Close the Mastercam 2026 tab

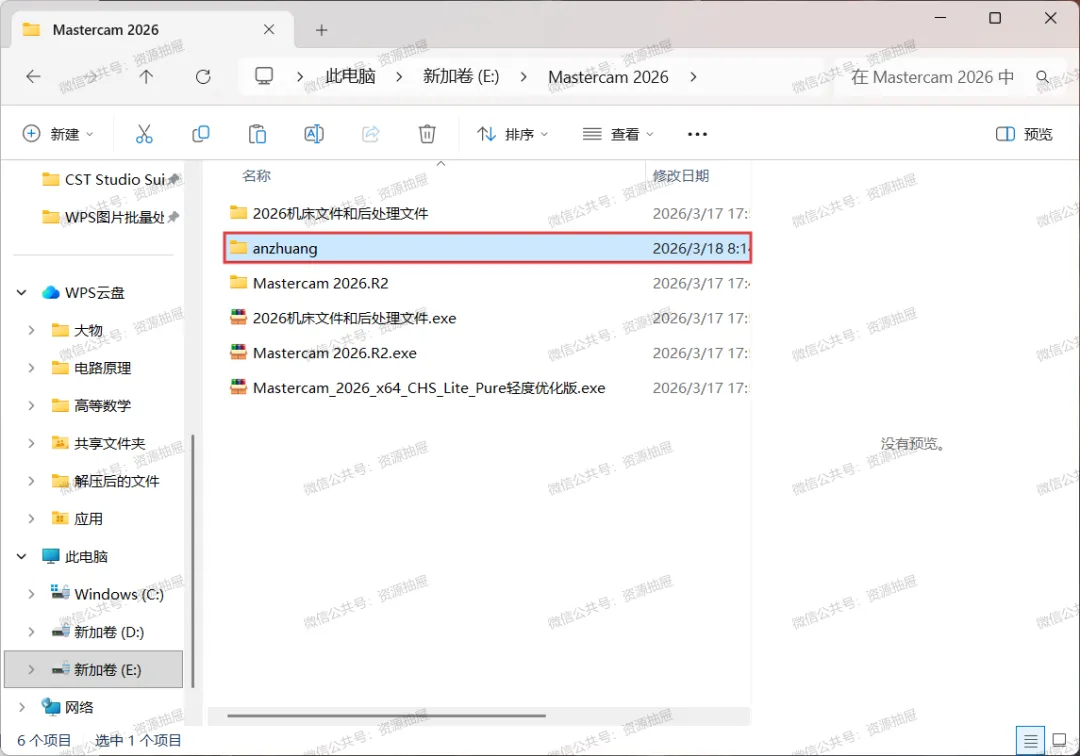[269, 30]
